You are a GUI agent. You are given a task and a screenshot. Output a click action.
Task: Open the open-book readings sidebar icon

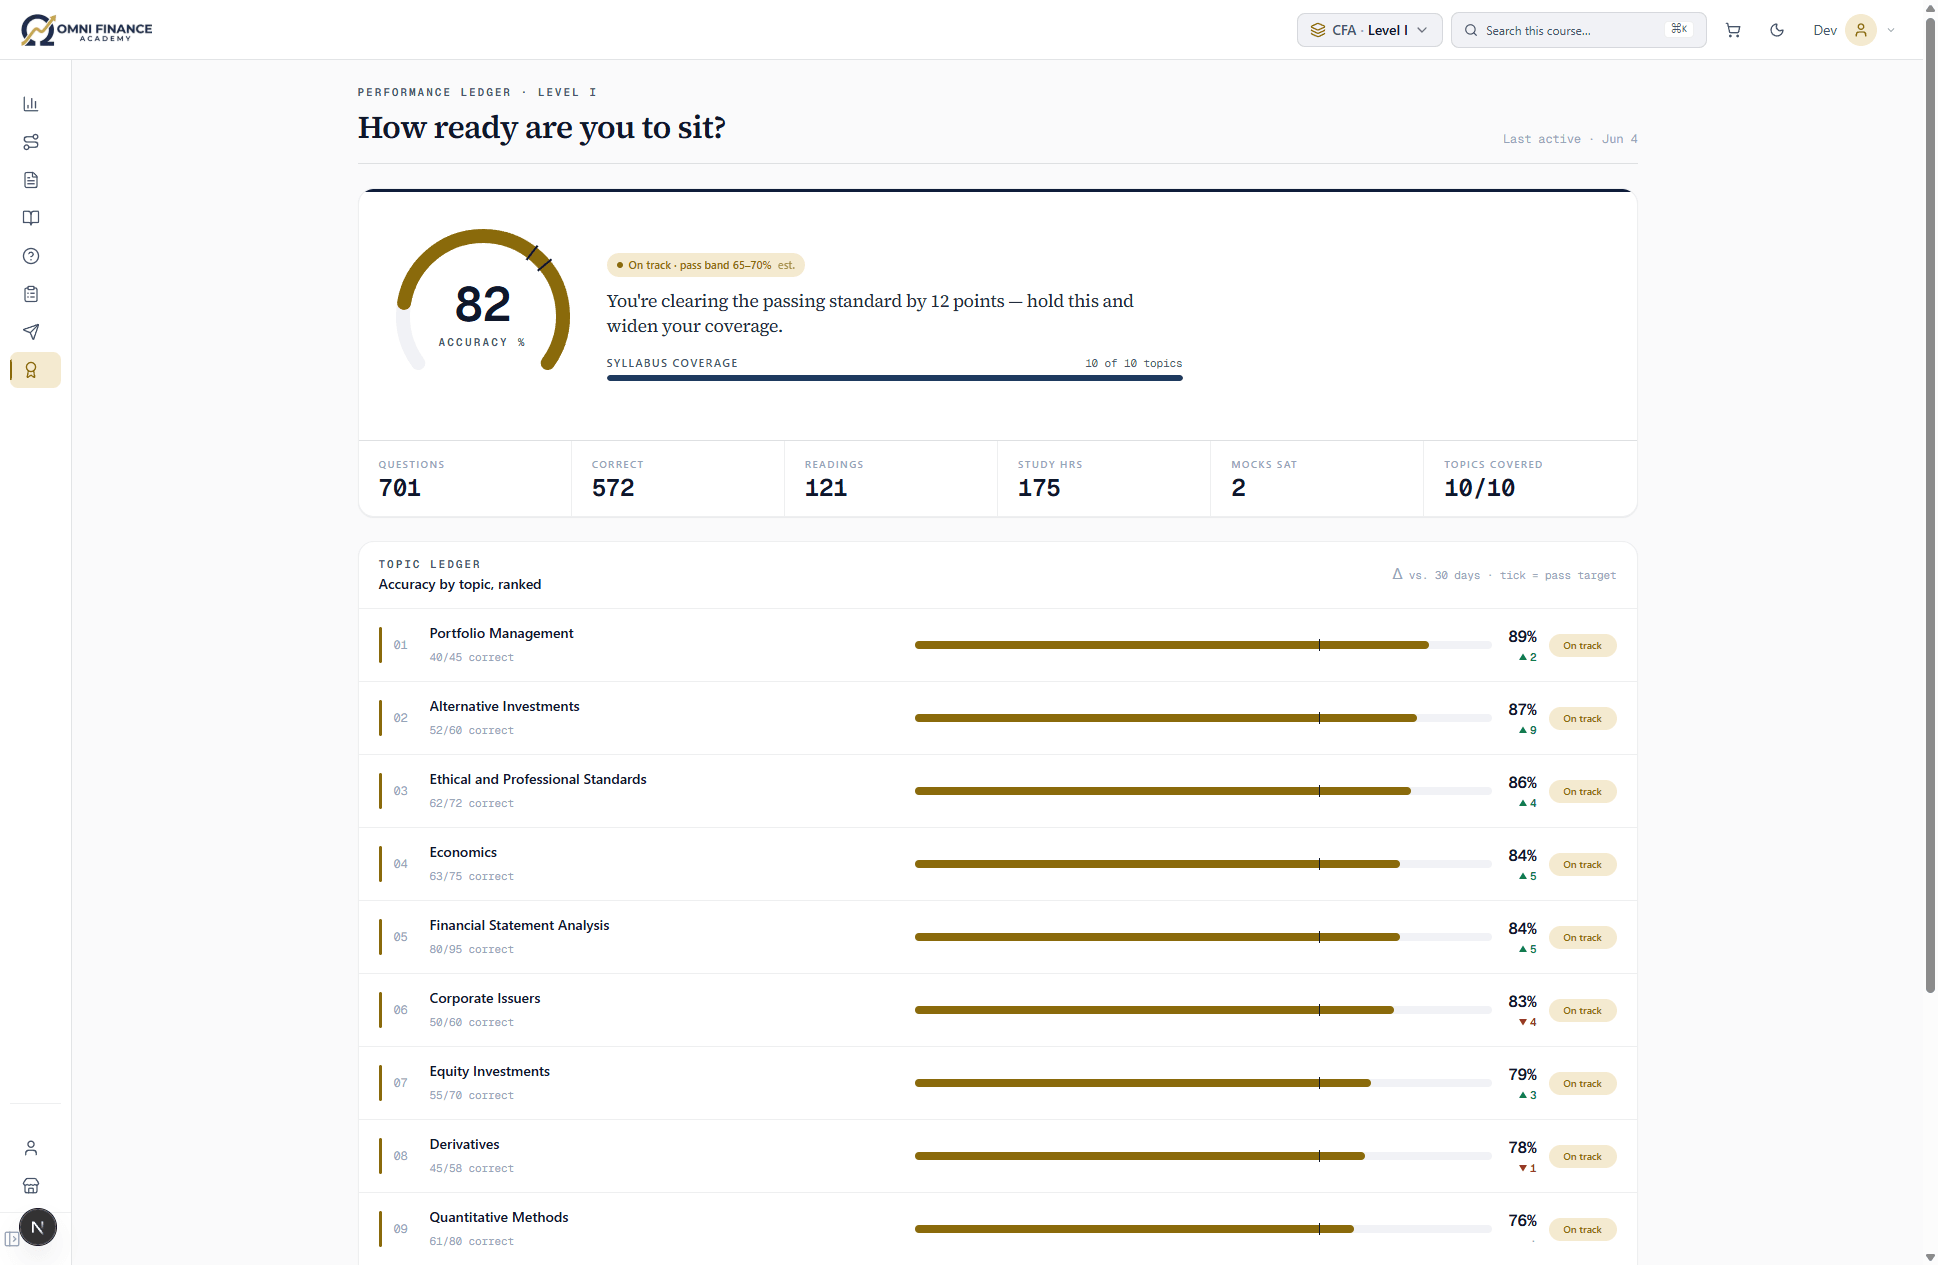point(31,218)
